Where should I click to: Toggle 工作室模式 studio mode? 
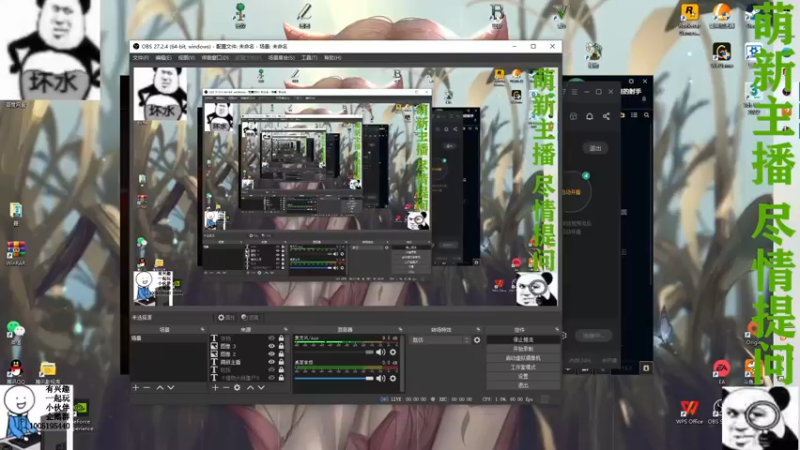pos(523,367)
